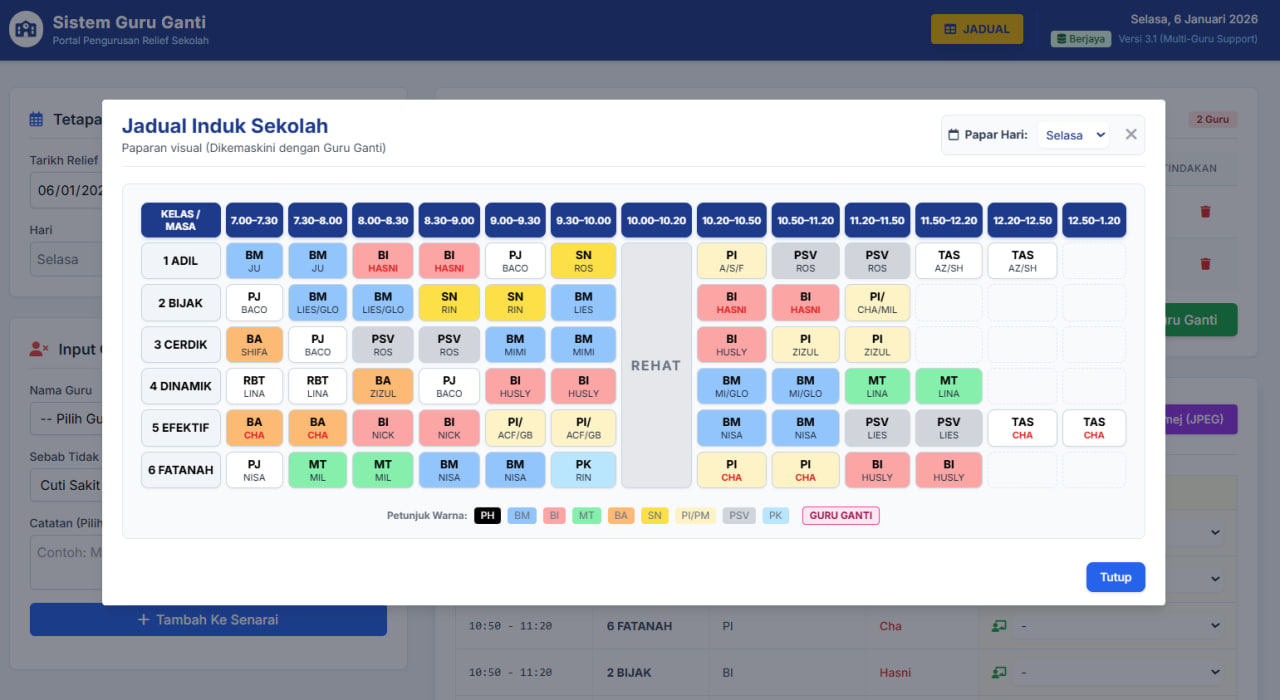Click the PI/PM legend swatch
Image resolution: width=1280 pixels, height=700 pixels.
point(696,516)
